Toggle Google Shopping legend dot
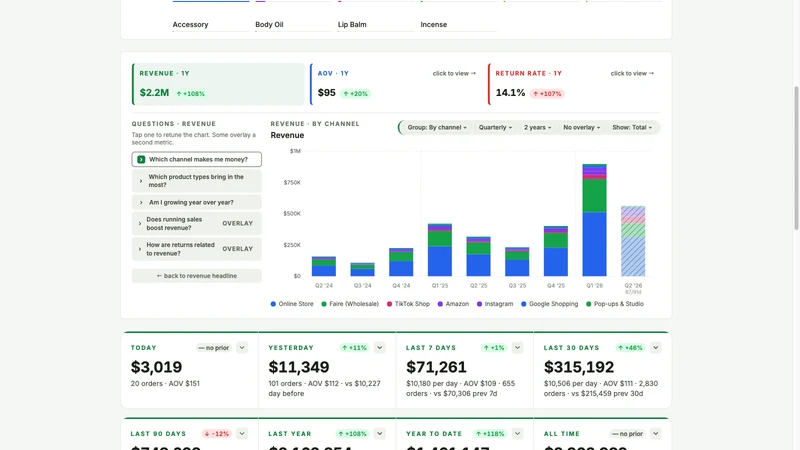 [523, 304]
